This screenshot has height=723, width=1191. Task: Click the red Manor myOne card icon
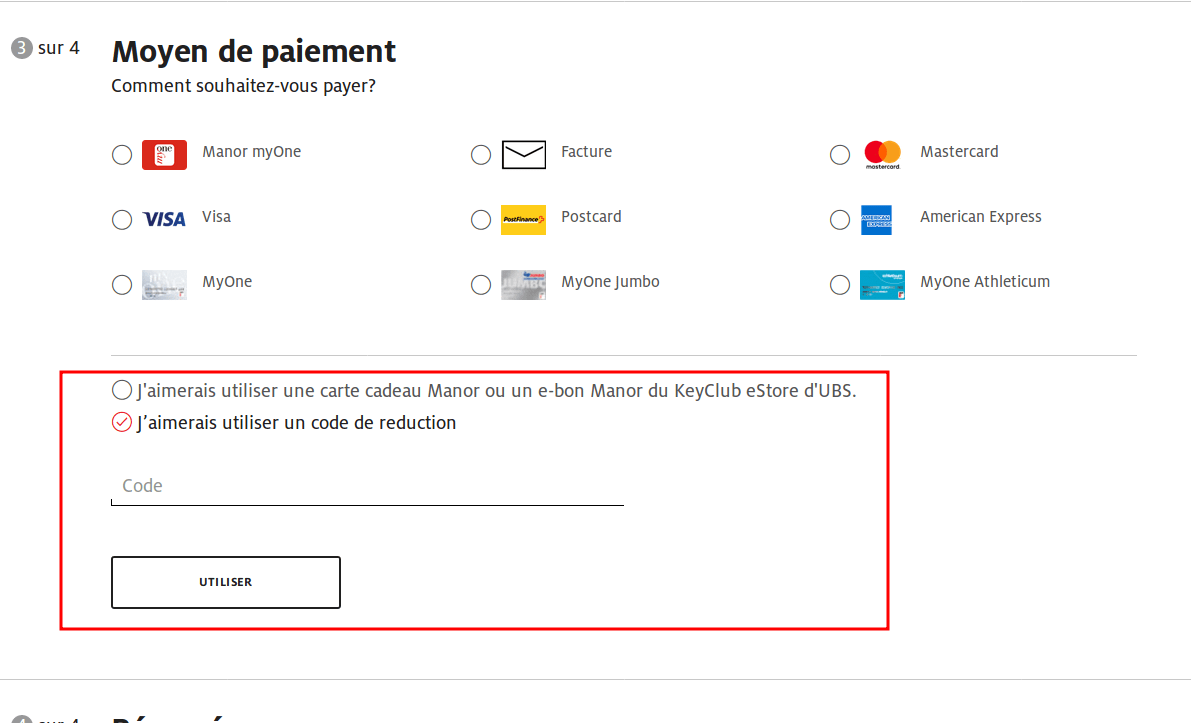pos(164,155)
